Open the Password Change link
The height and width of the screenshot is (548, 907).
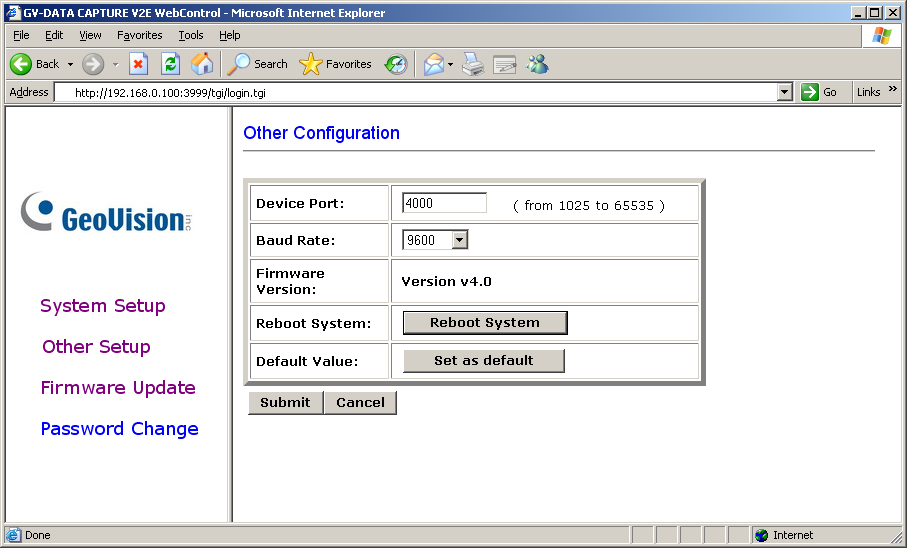[120, 429]
